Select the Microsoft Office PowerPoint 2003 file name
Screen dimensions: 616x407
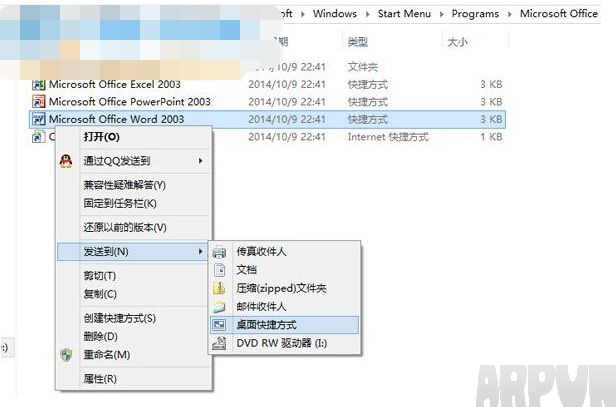point(130,102)
